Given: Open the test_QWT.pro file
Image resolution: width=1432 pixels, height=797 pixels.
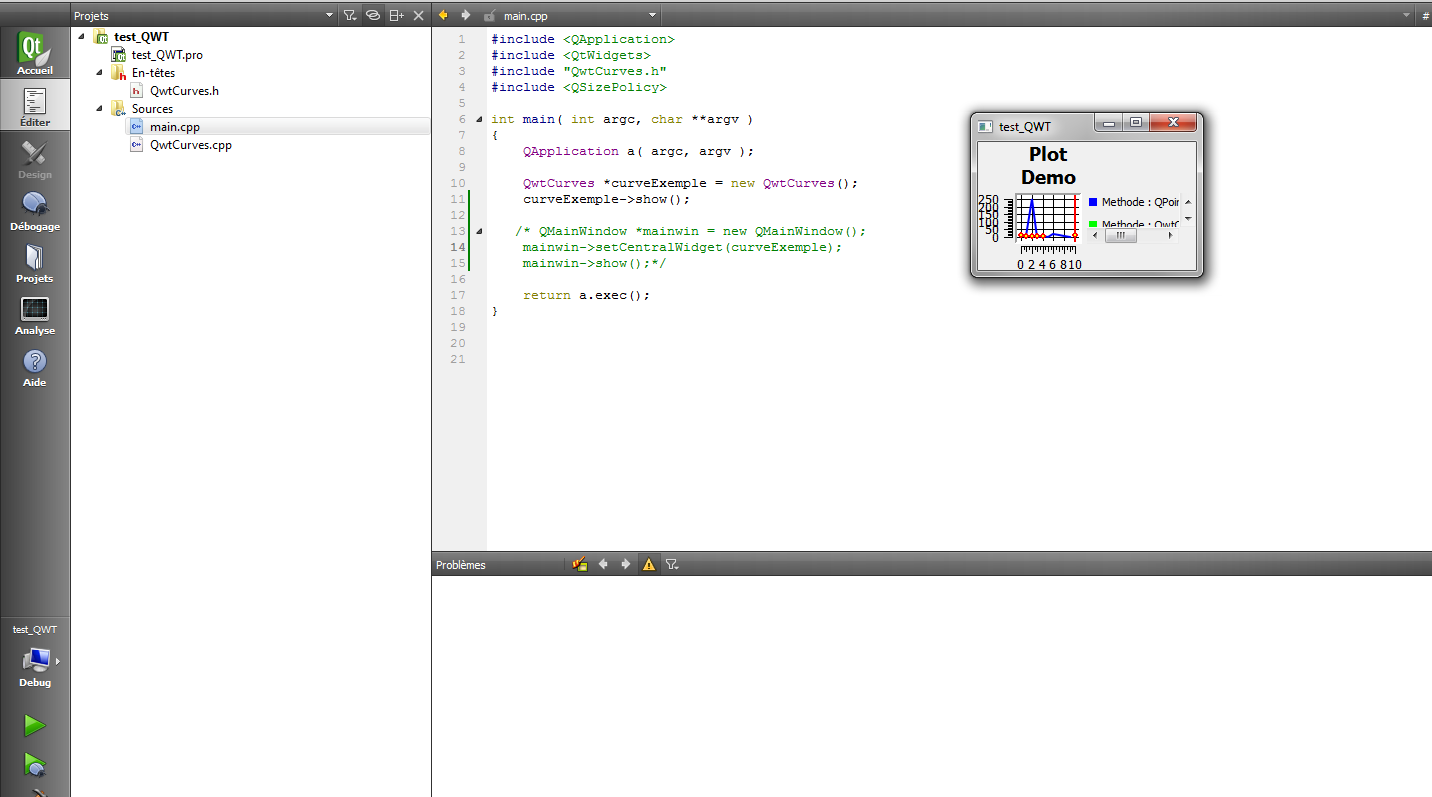Looking at the screenshot, I should click(166, 55).
